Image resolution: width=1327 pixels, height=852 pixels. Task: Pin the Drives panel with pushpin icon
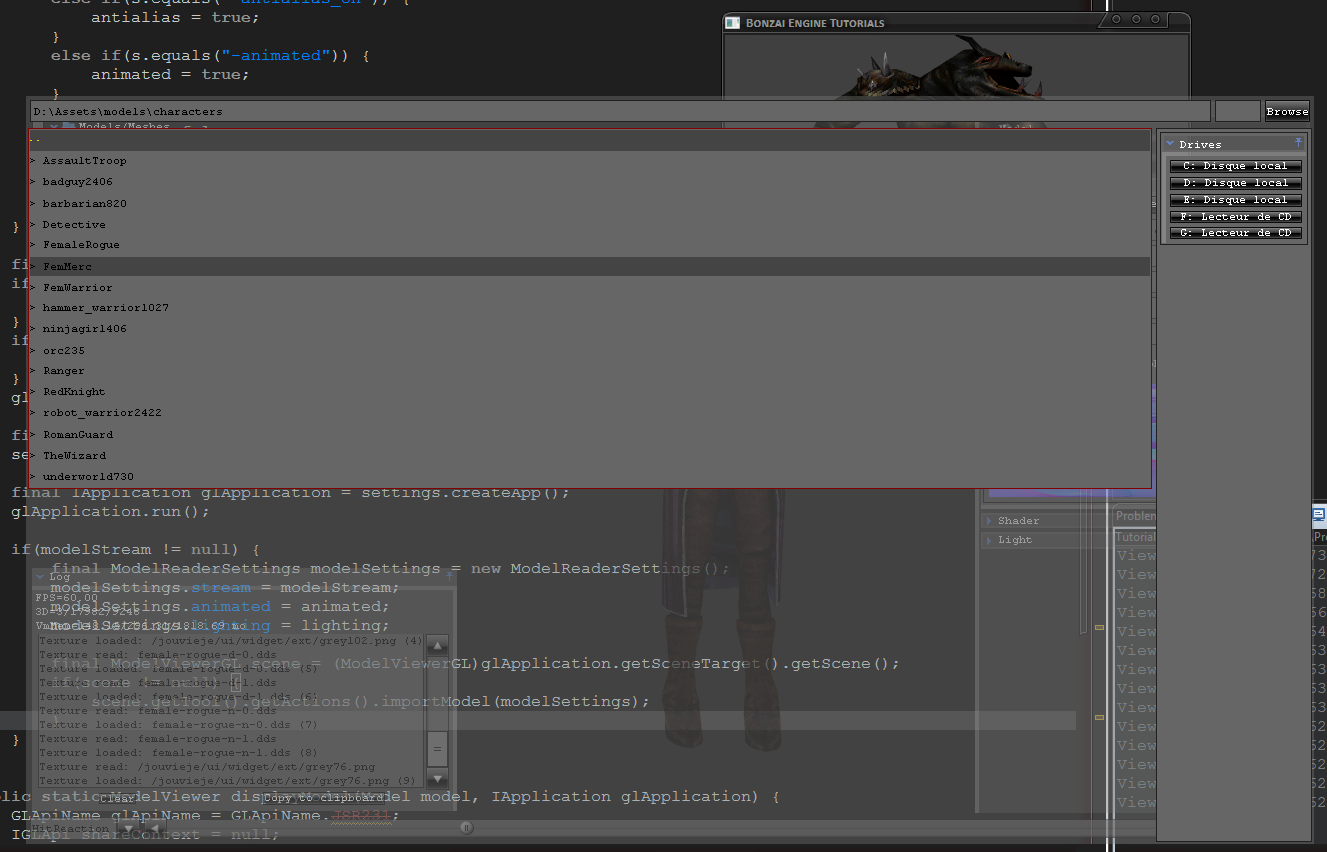tap(1298, 143)
